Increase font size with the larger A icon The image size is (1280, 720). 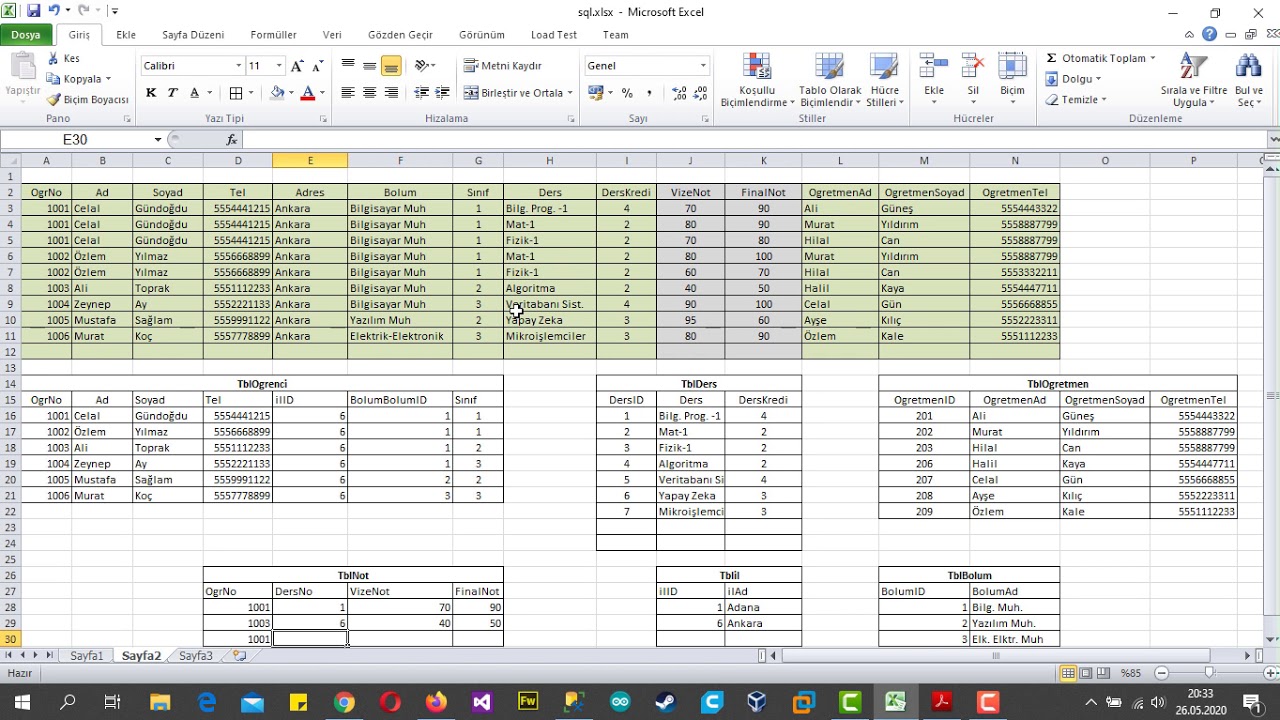pos(297,66)
